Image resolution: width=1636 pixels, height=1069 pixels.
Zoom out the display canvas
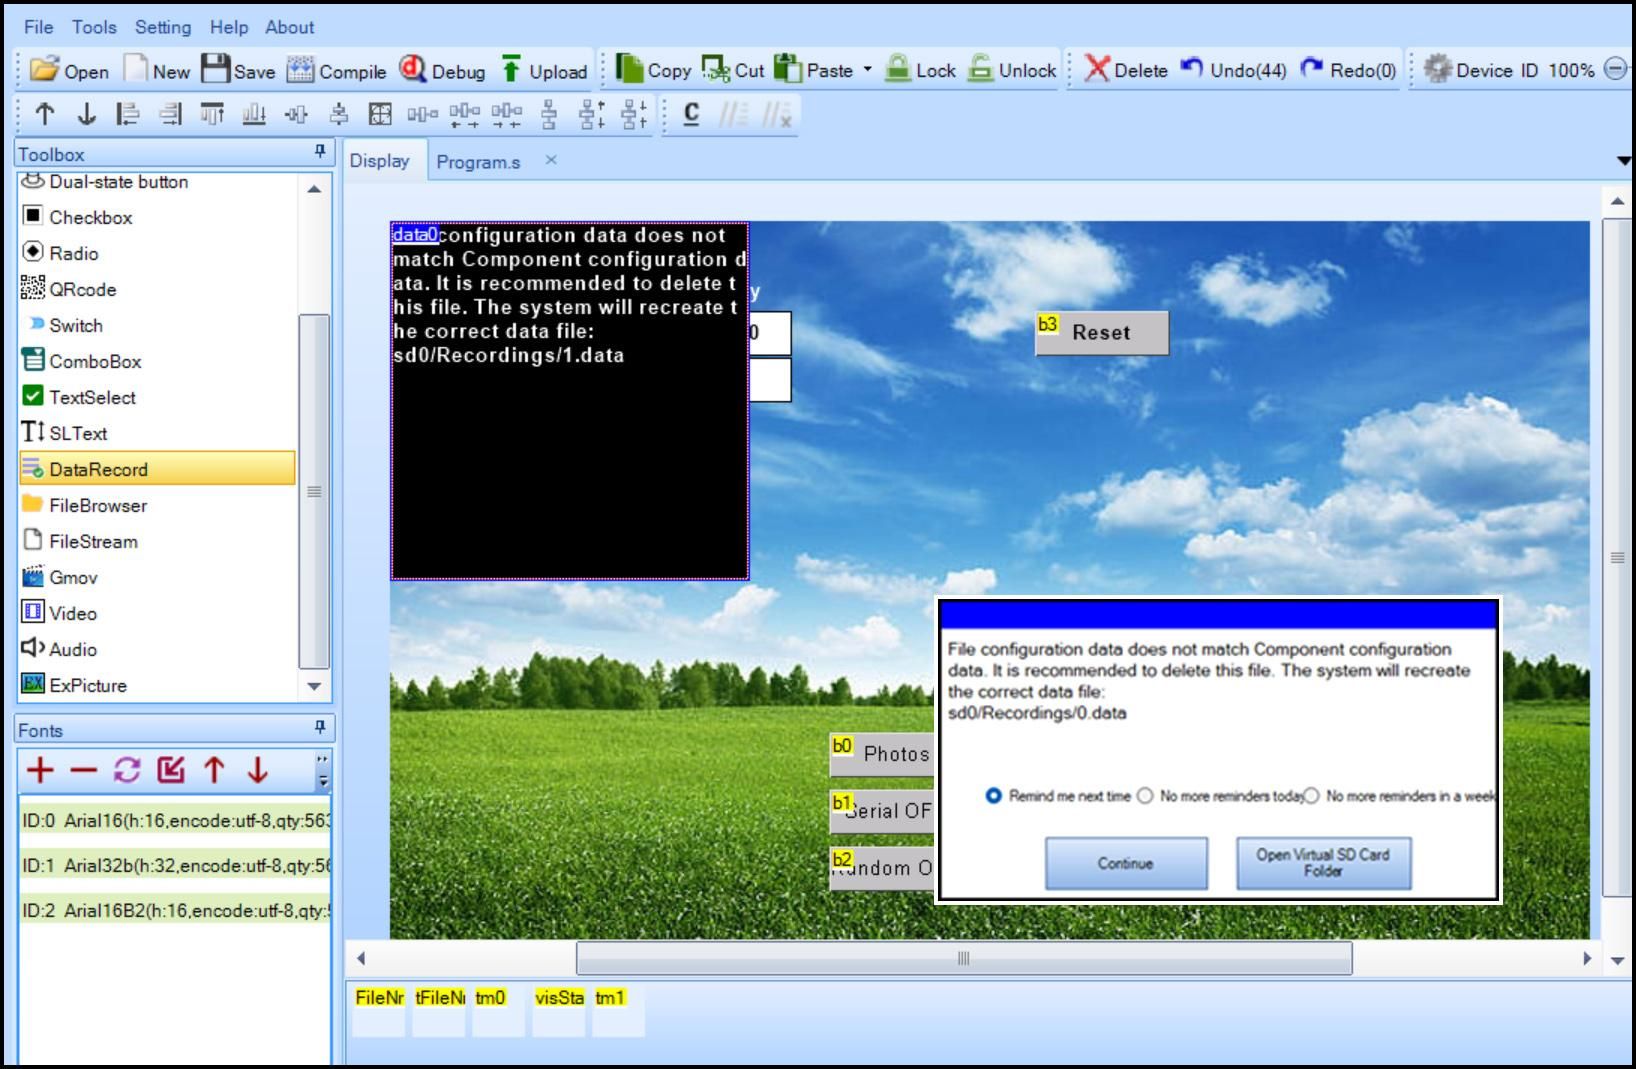(x=1616, y=69)
